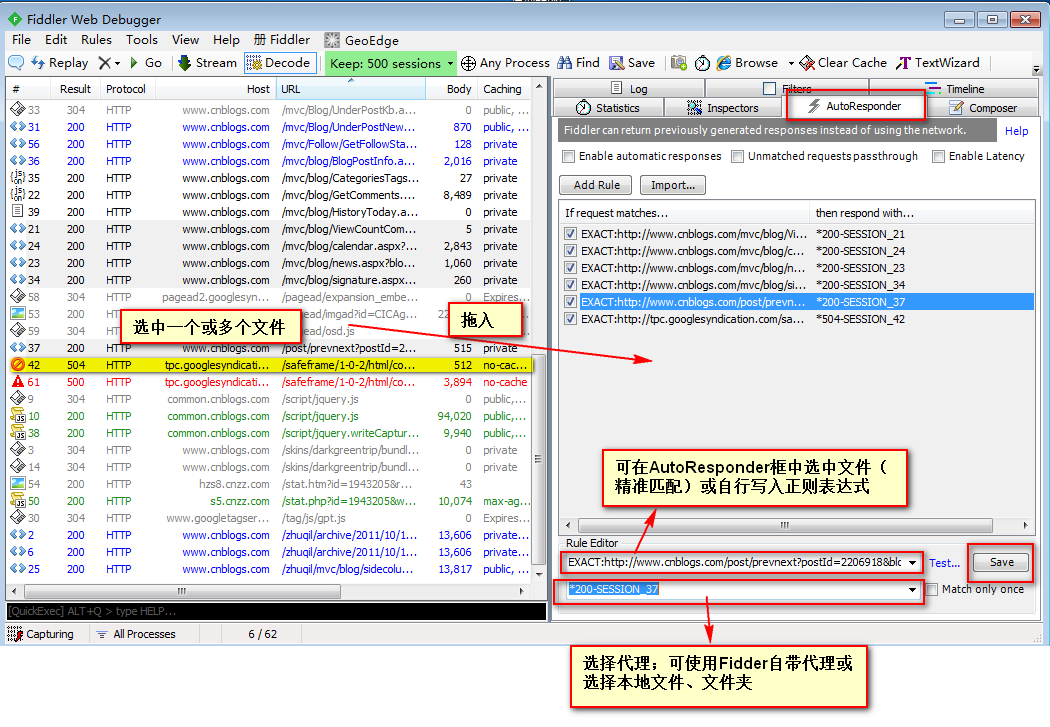
Task: Click the rule match URL text field
Action: pyautogui.click(x=735, y=563)
